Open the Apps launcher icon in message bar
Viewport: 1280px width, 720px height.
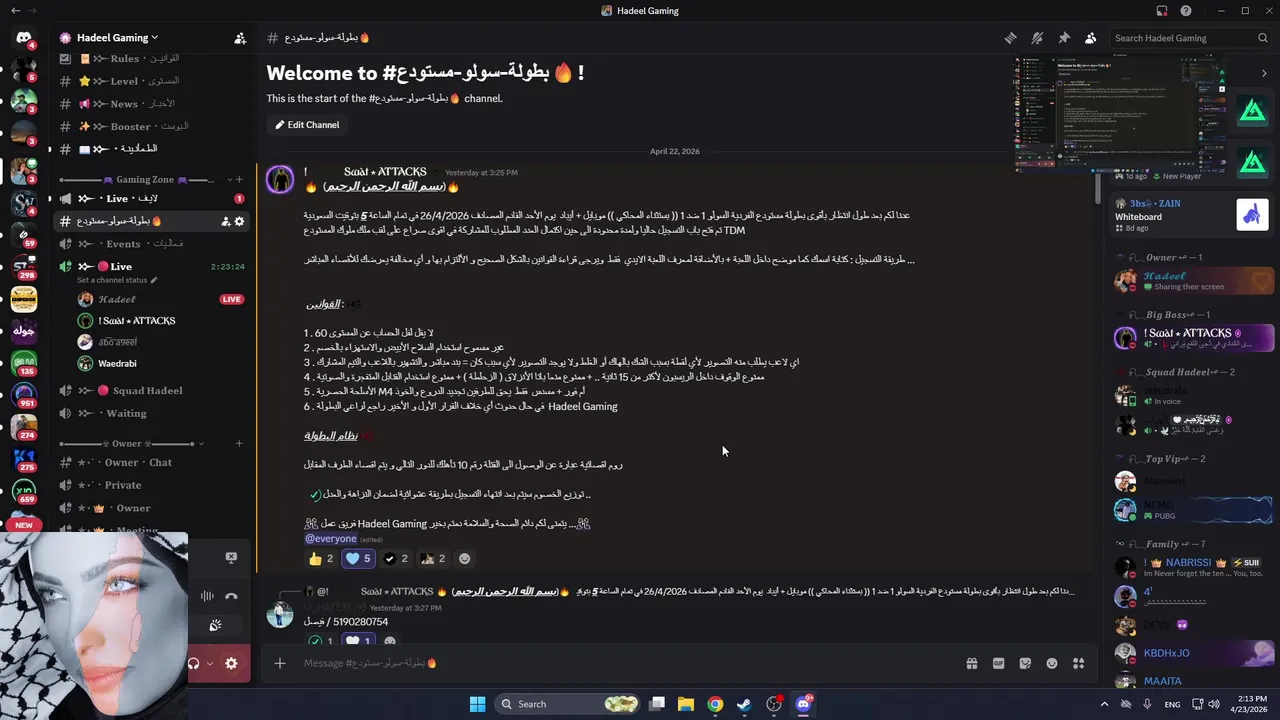1078,663
